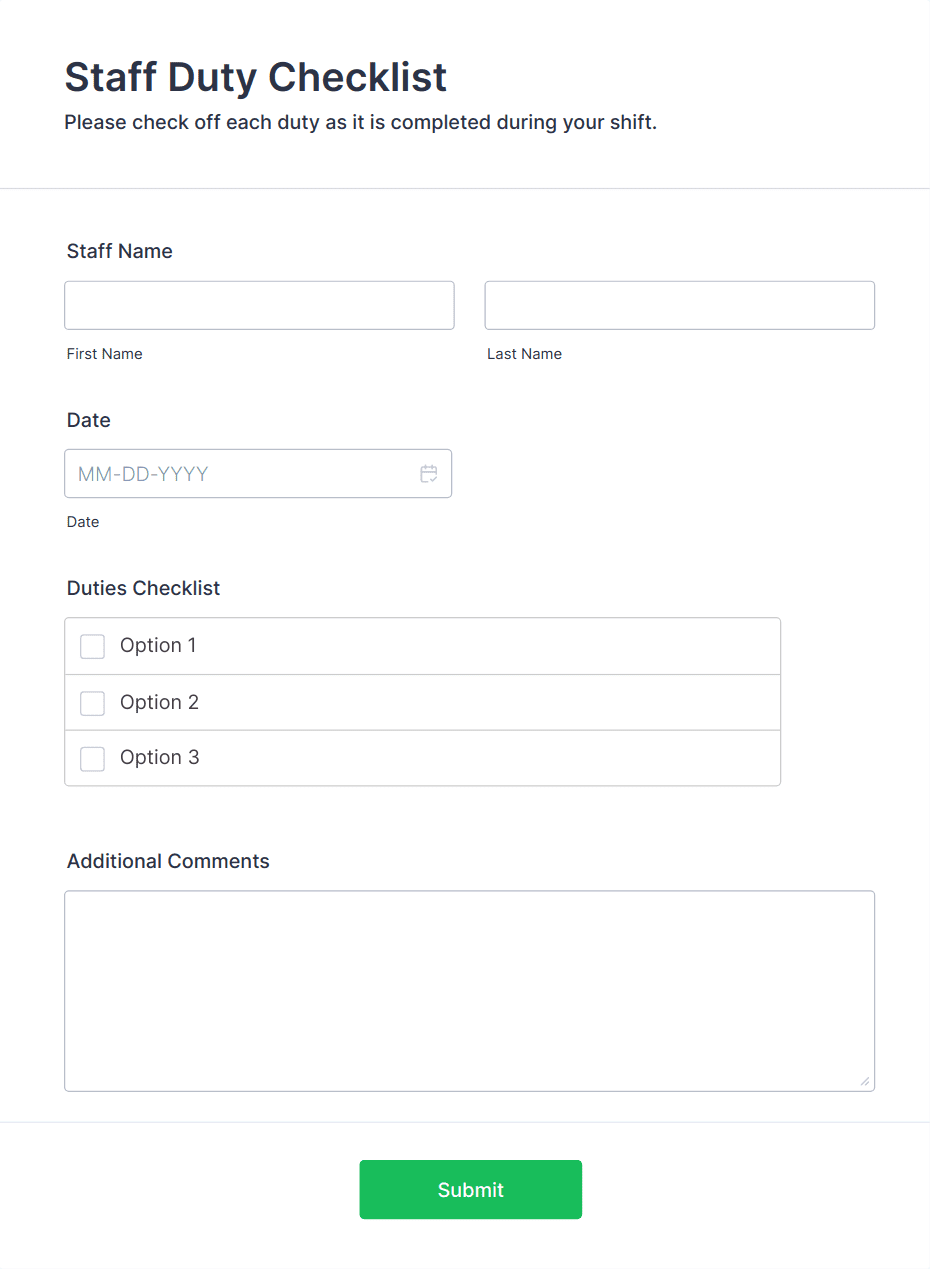Screen dimensions: 930x1269
Task: Click the 'Staff Name' field label
Action: [x=120, y=251]
